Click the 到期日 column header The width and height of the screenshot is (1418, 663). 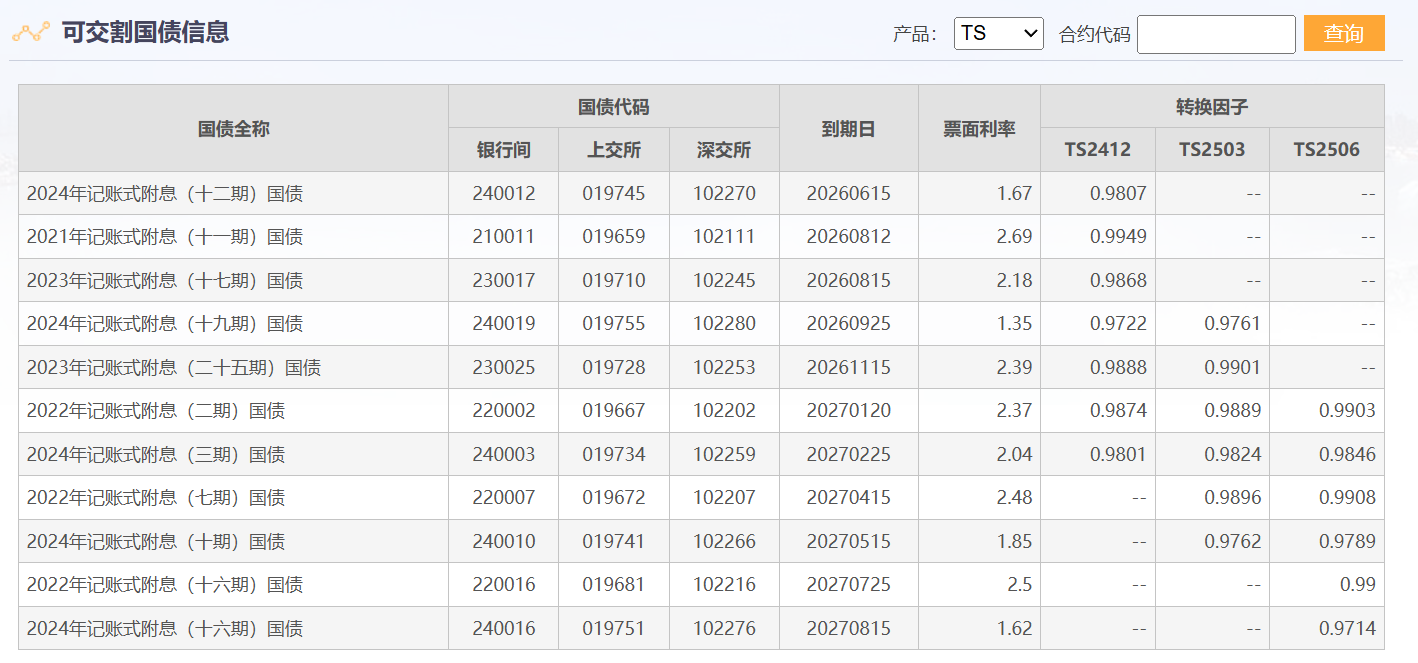click(848, 128)
